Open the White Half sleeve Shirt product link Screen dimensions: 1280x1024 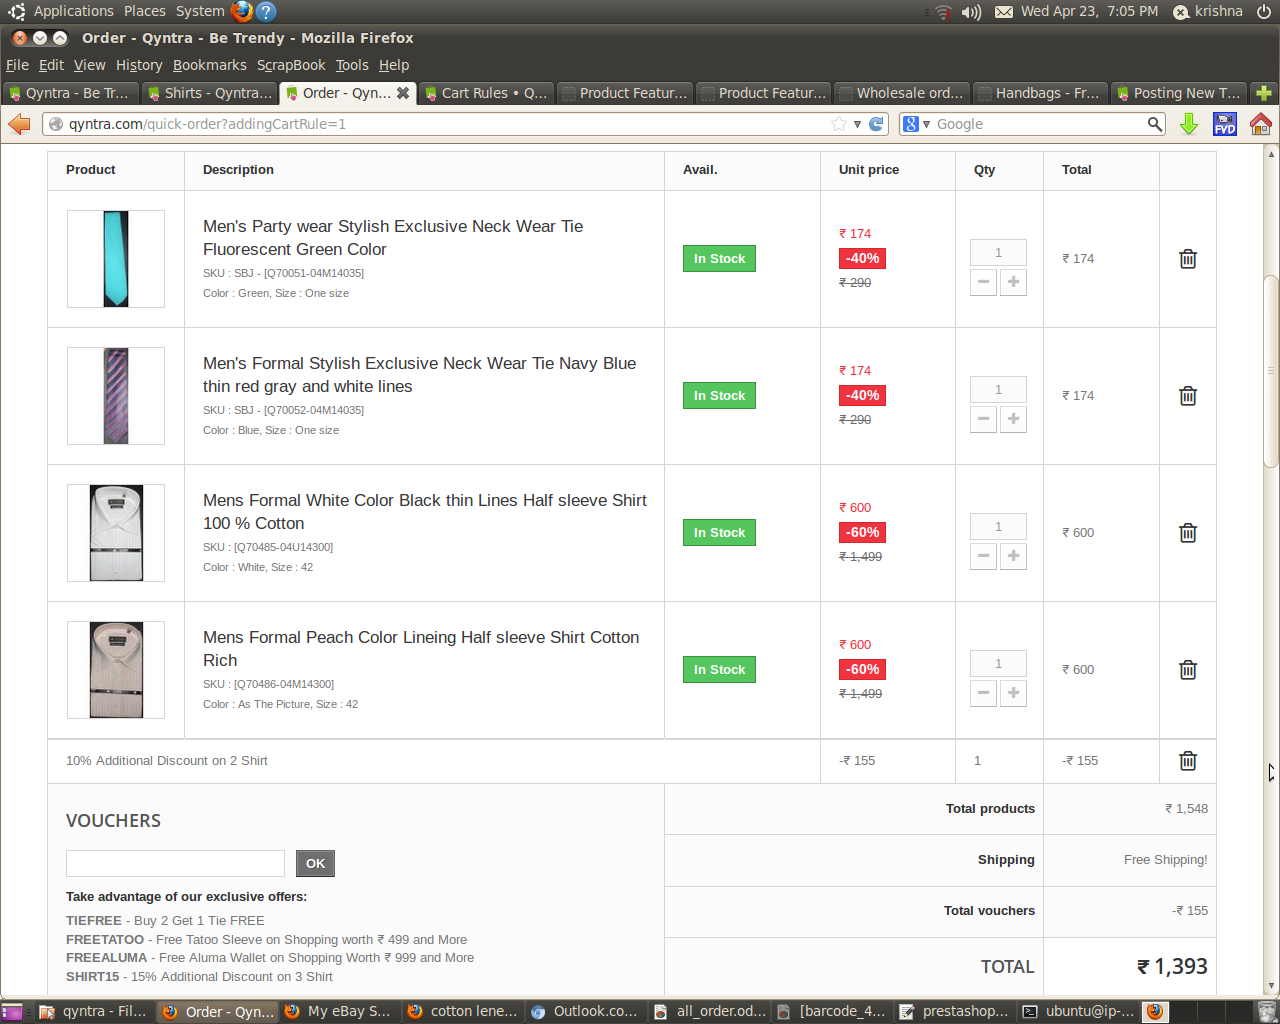425,512
